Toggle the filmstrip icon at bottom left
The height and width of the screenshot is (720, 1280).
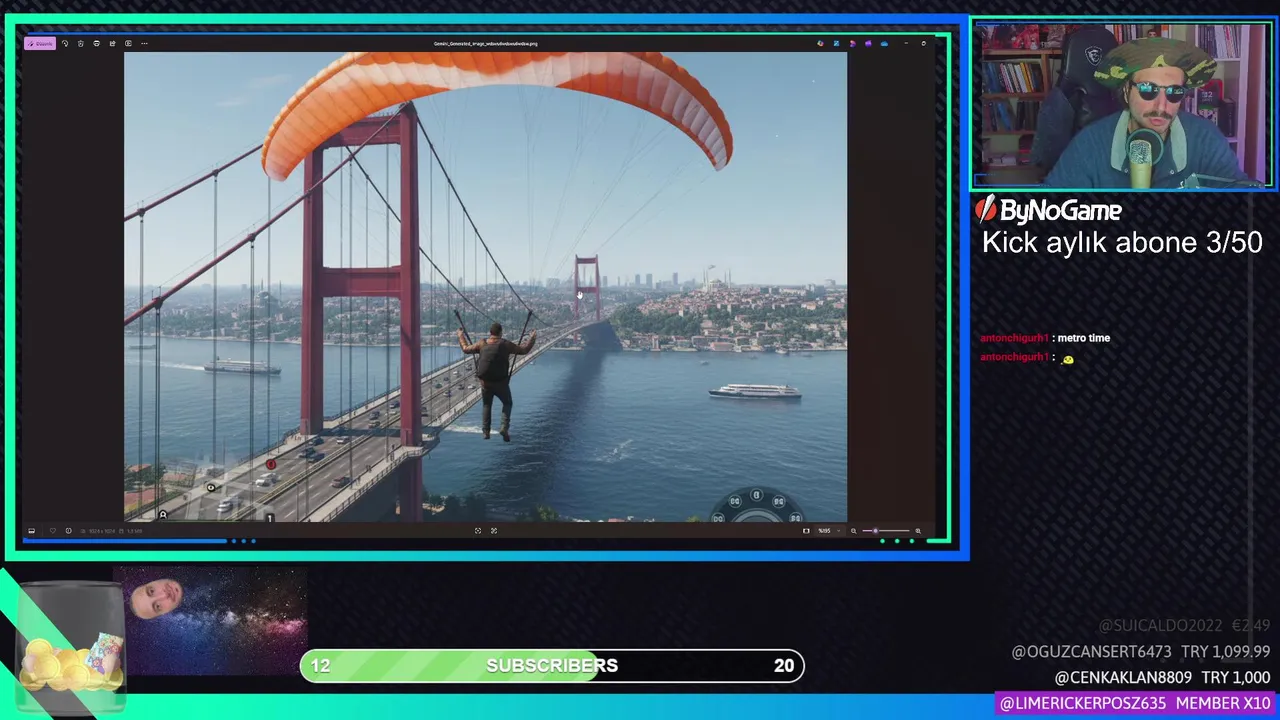(31, 531)
